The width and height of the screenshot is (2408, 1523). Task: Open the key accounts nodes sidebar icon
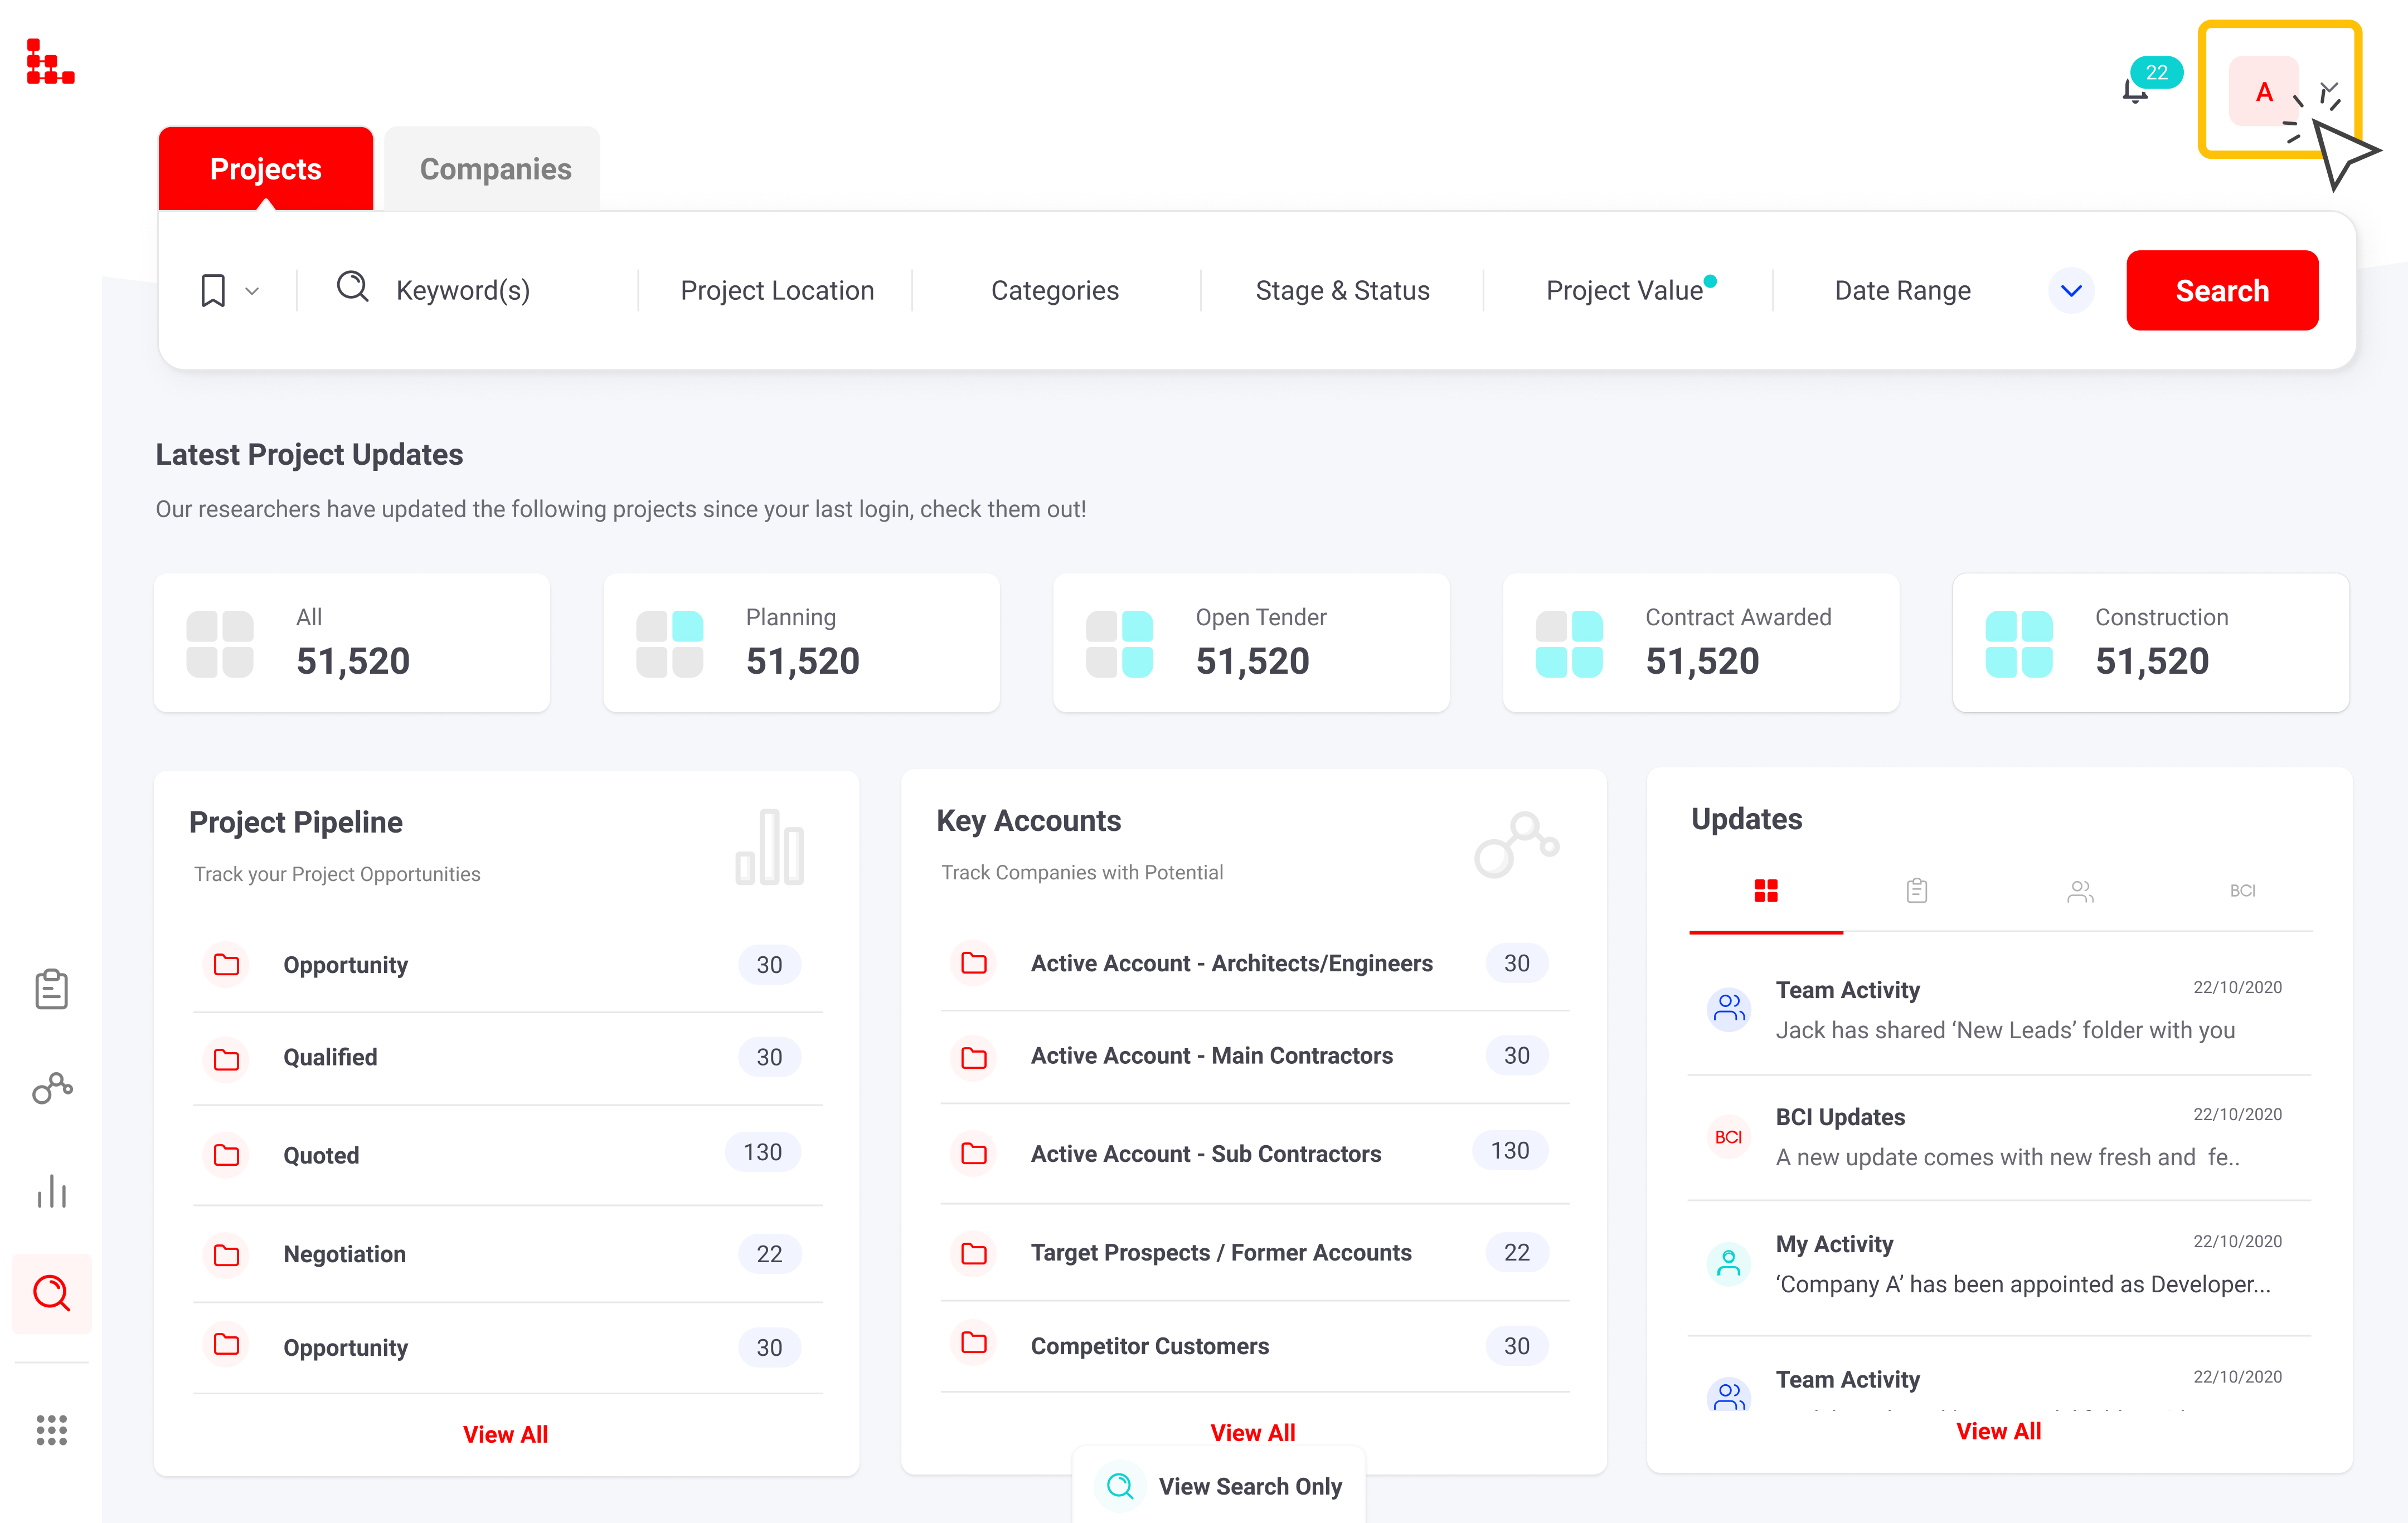pos(51,1088)
